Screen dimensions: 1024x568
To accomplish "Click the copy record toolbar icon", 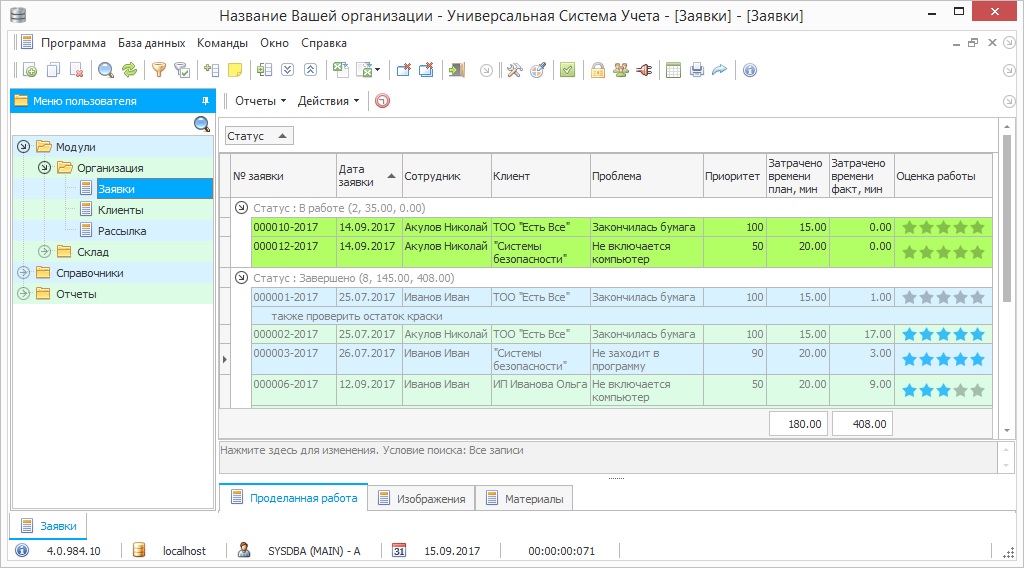I will tap(53, 71).
